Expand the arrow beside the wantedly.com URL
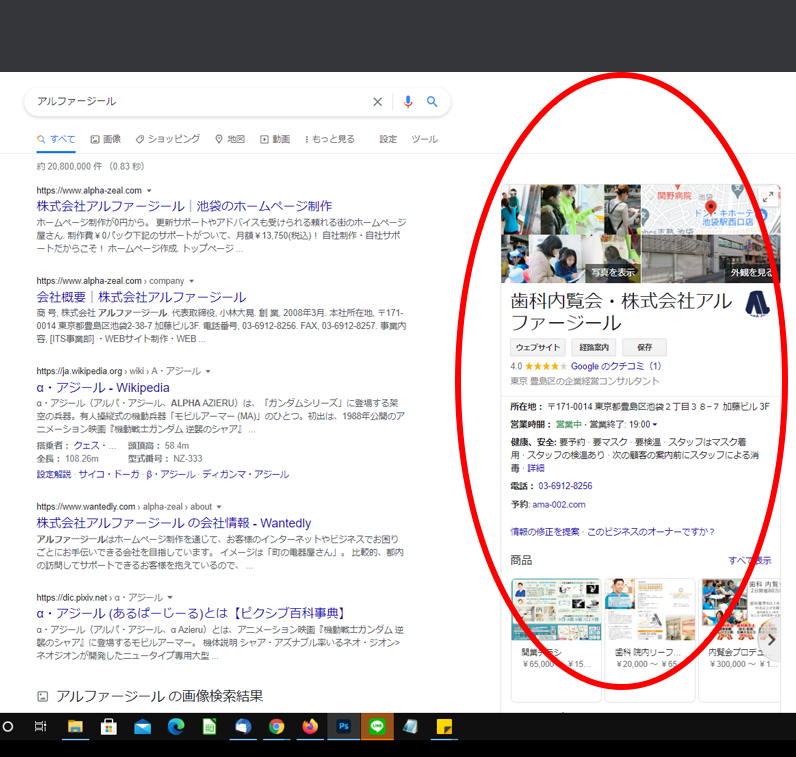 click(x=219, y=507)
